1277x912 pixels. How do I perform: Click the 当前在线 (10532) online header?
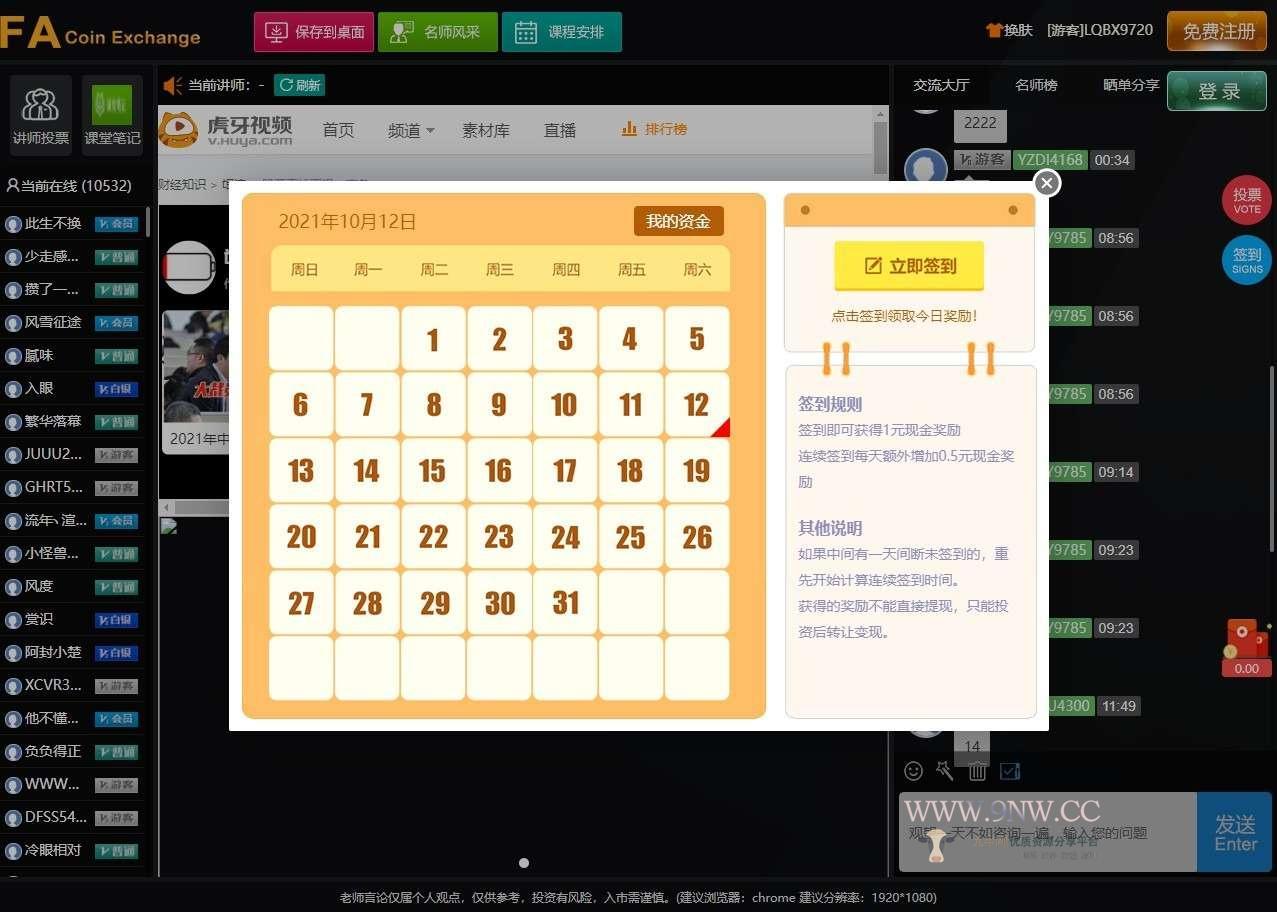[x=68, y=186]
